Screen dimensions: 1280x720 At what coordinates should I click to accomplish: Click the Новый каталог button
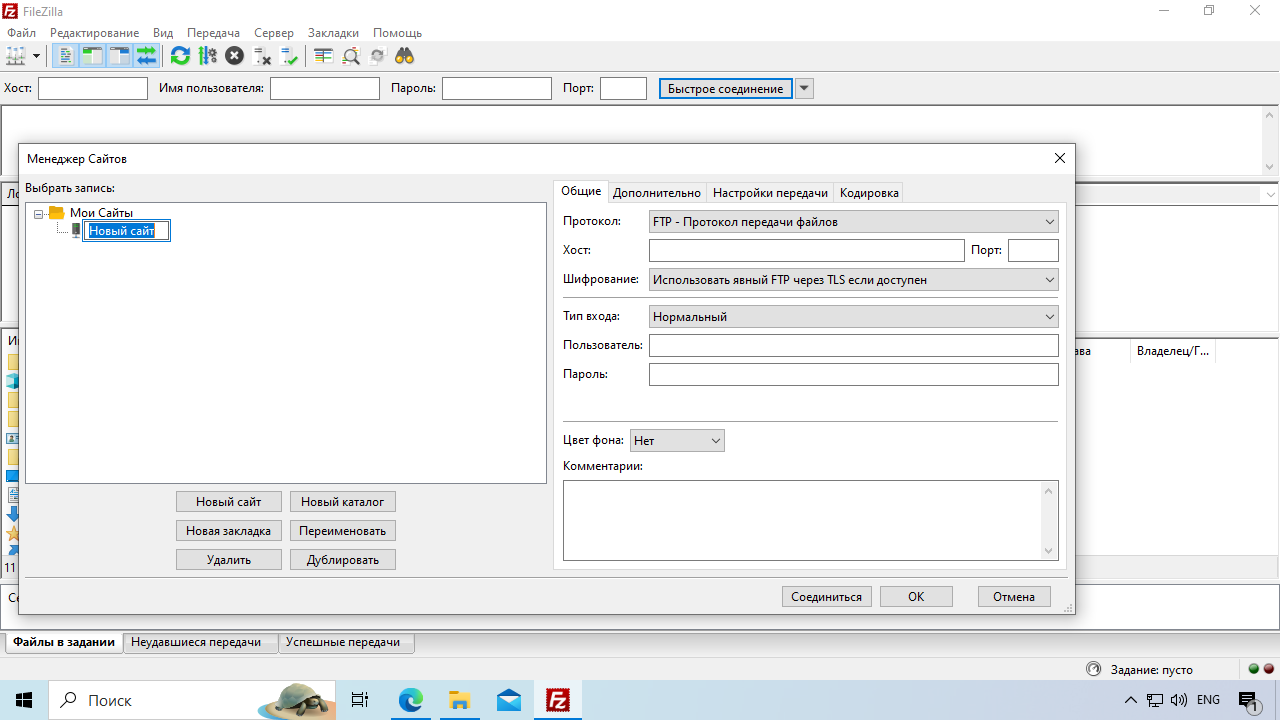[343, 502]
